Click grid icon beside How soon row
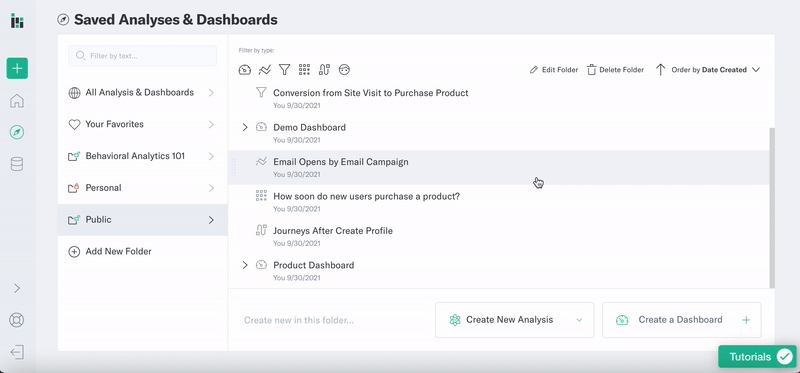This screenshot has width=800, height=373. pyautogui.click(x=261, y=195)
